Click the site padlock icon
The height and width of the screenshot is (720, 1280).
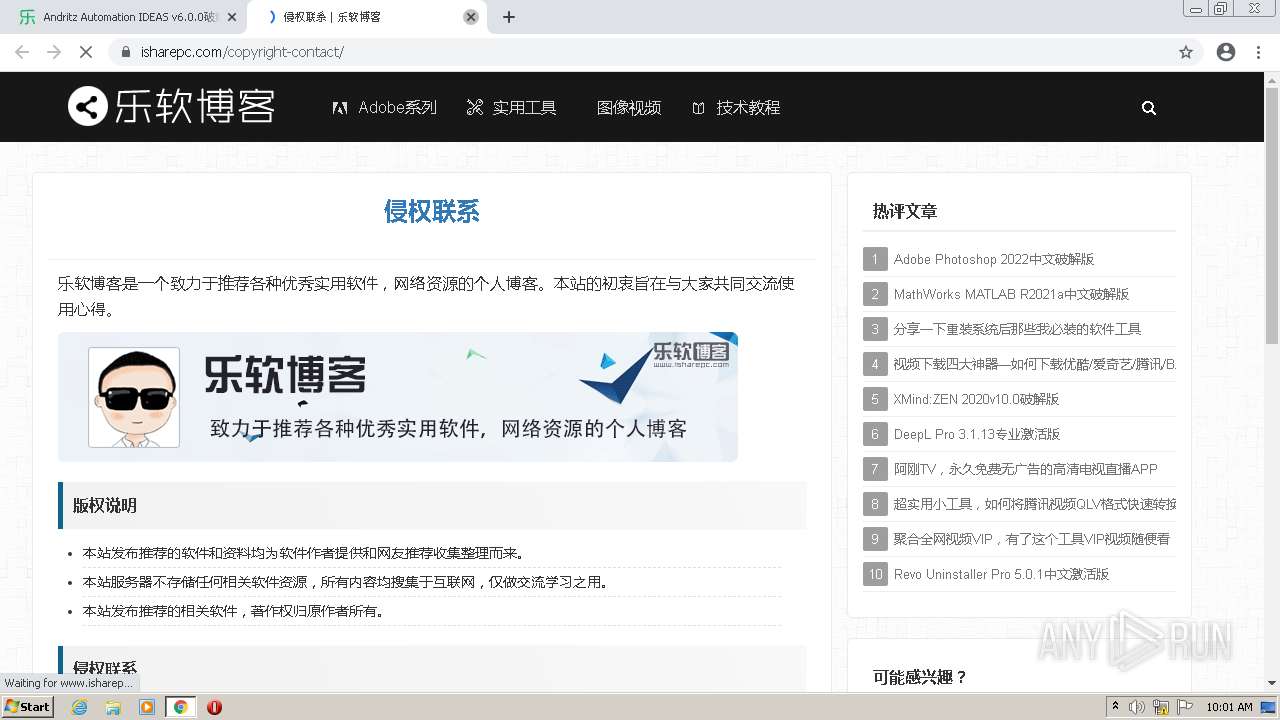(x=126, y=52)
